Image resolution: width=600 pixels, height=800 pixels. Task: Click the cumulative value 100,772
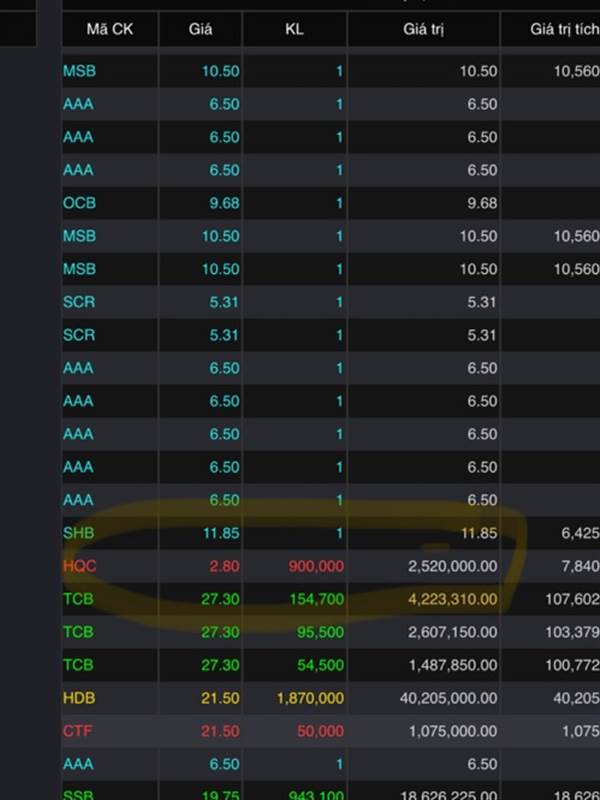[x=572, y=665]
